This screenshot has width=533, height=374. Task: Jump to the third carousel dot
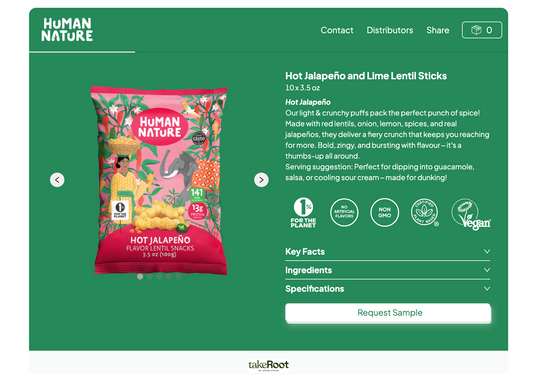click(x=159, y=276)
